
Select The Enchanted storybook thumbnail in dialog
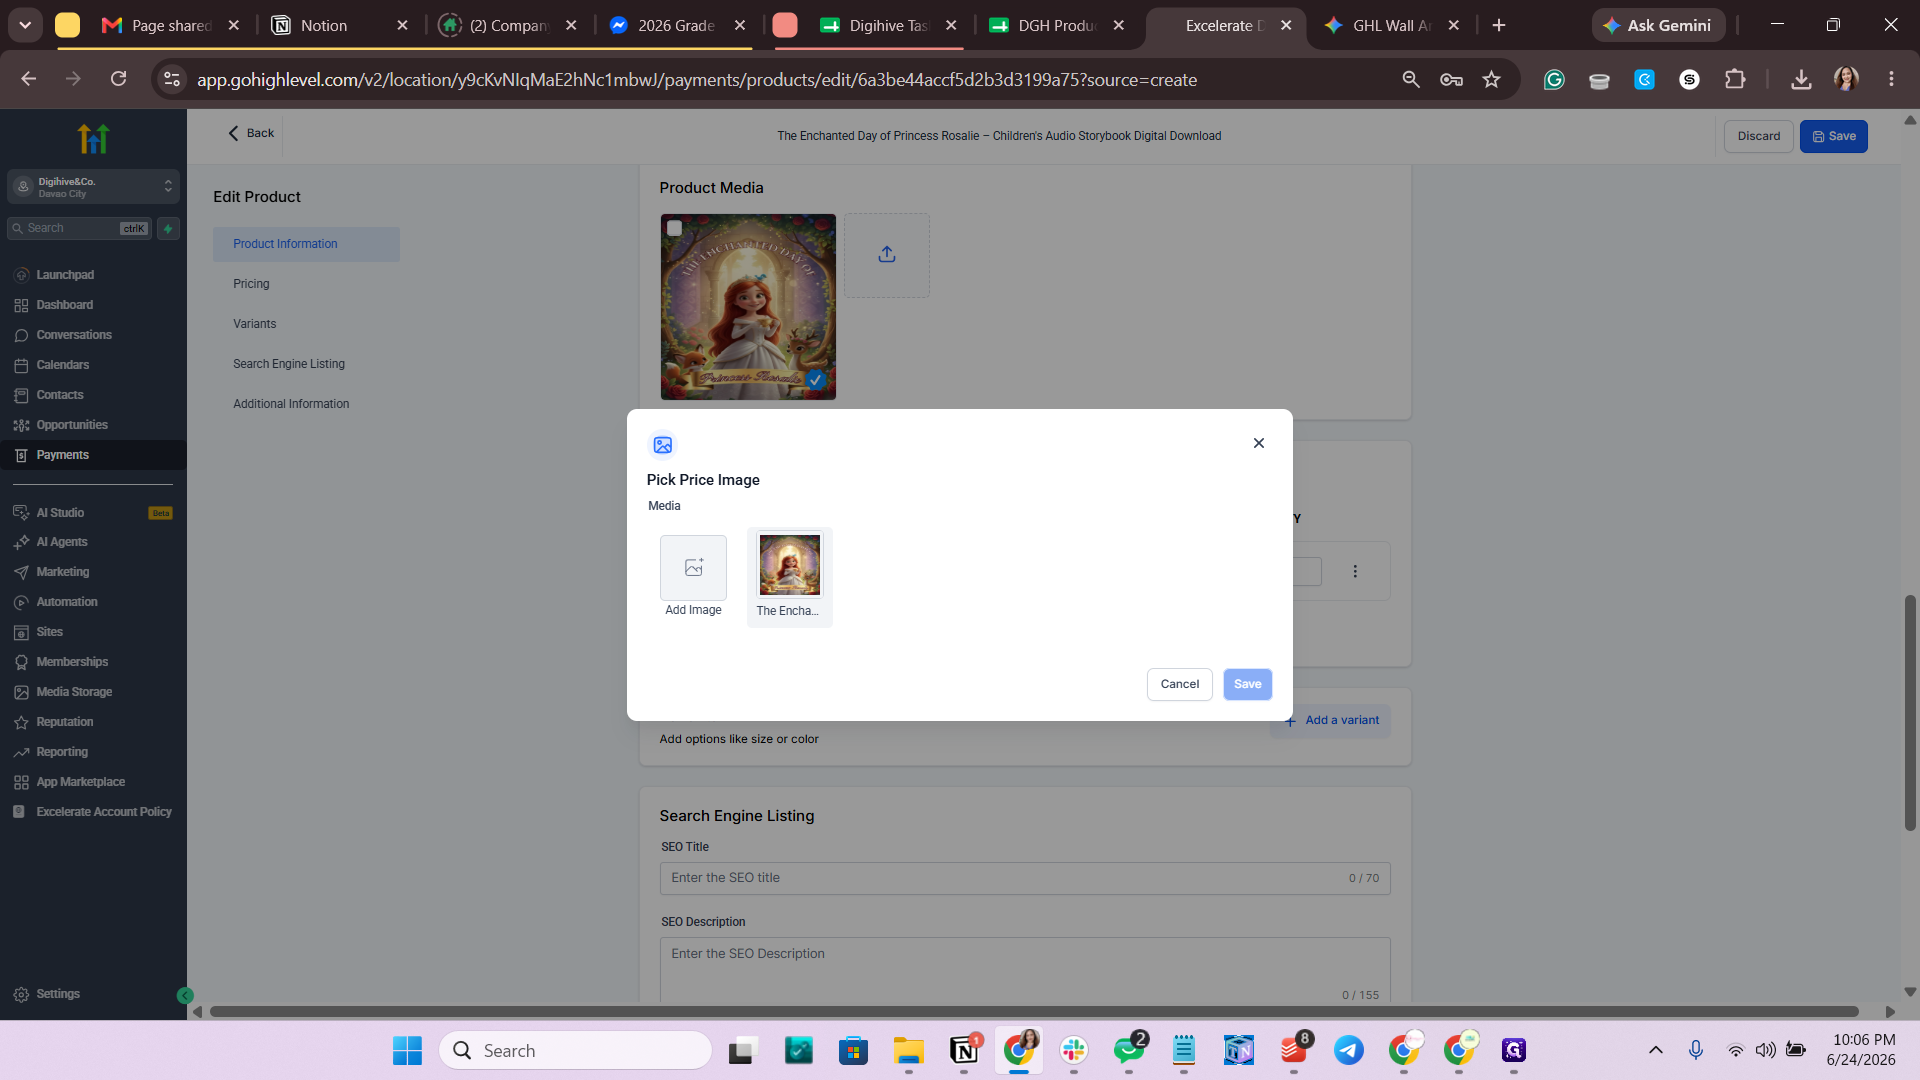[x=789, y=565]
